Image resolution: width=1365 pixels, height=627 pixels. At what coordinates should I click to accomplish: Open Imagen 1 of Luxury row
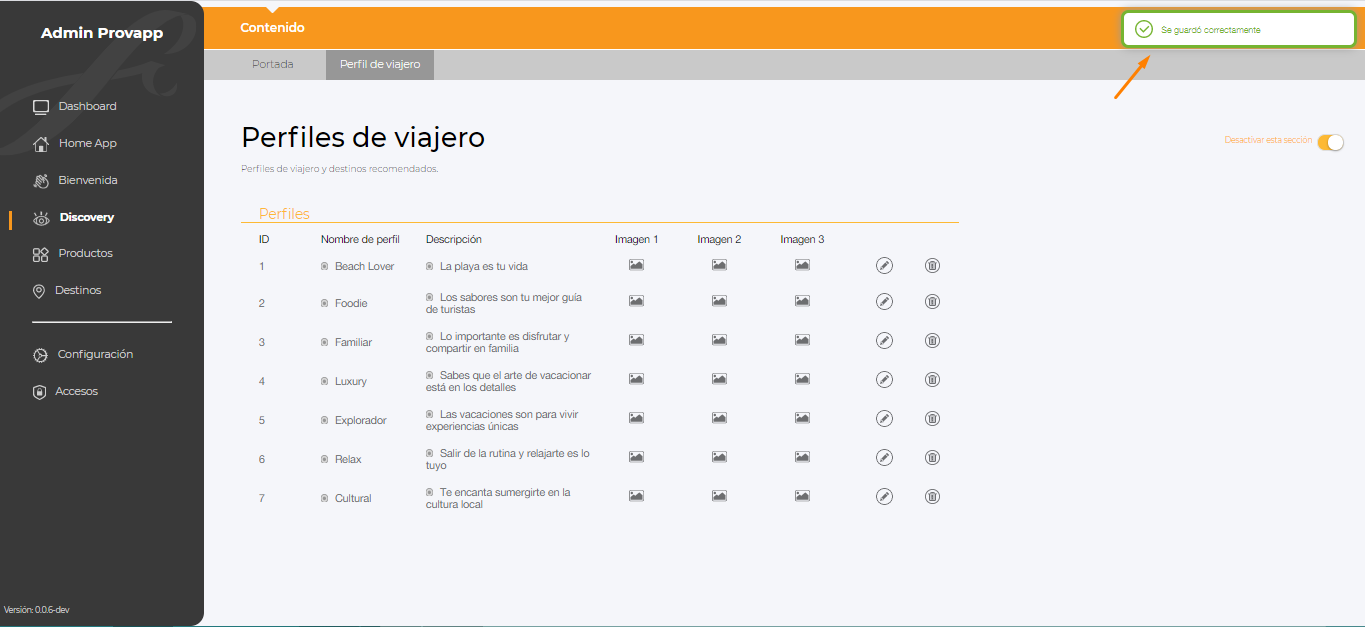636,378
